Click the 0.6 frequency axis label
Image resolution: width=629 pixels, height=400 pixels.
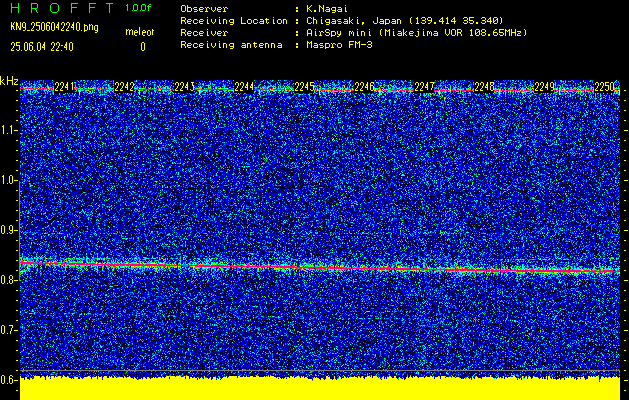[x=8, y=380]
